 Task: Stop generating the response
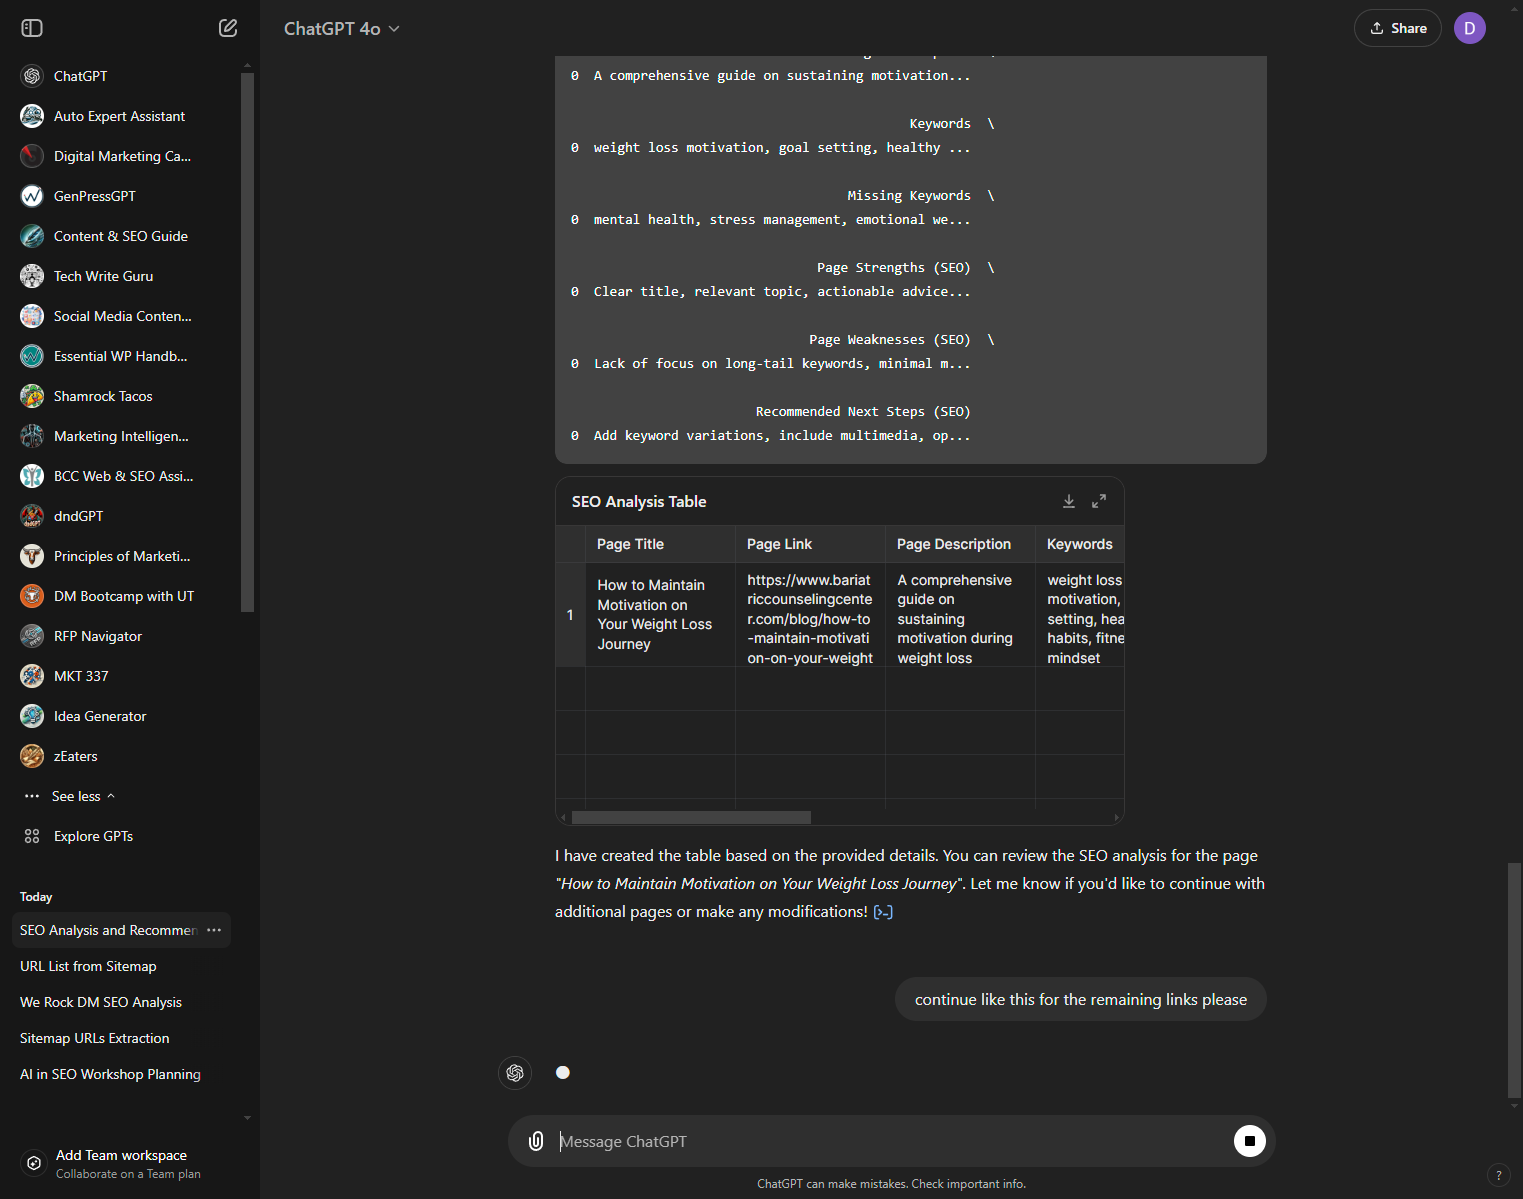[1249, 1141]
